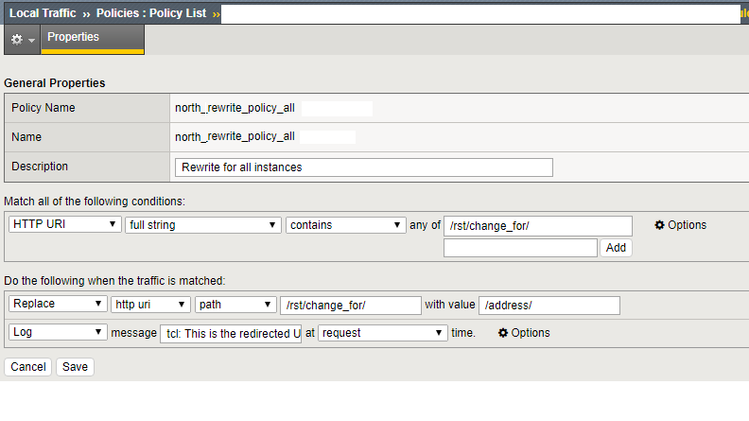Switch to the Properties tab
749x421 pixels.
click(73, 37)
